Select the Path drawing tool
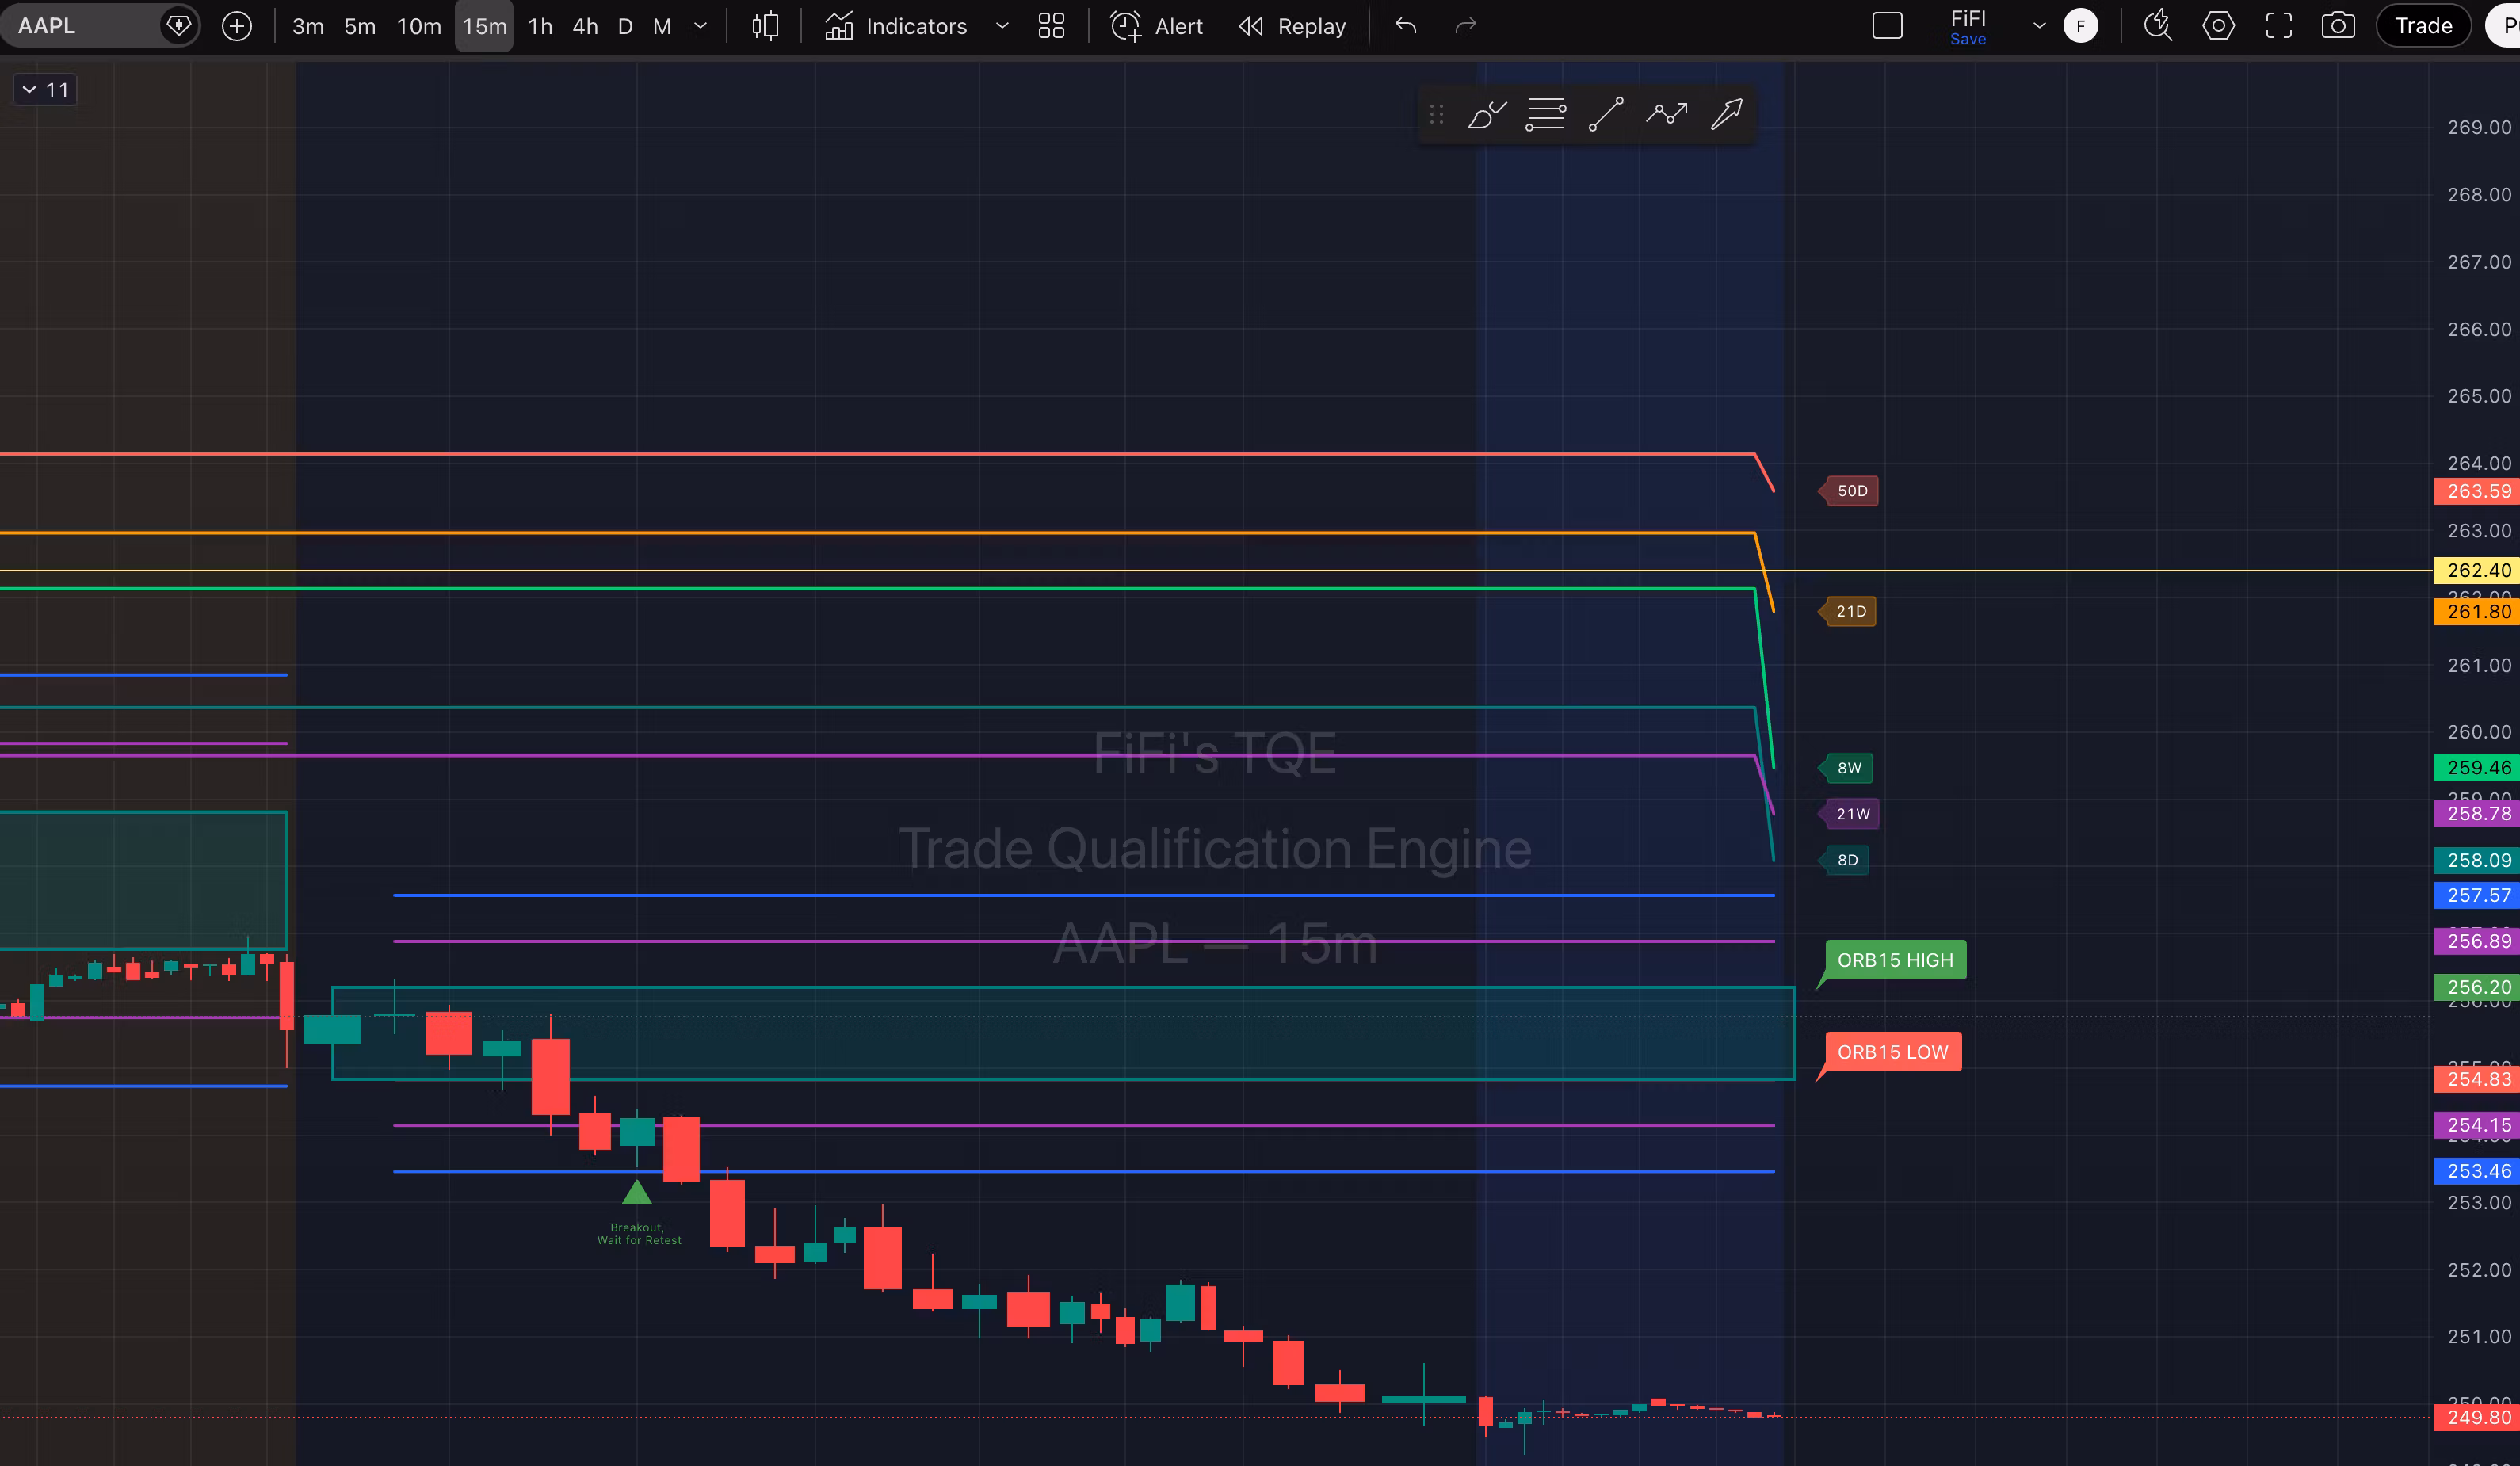Screen dimensions: 2520x1466 1667,113
